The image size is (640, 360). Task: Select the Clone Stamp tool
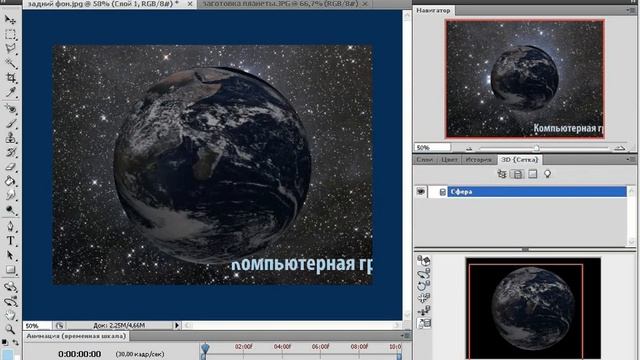[x=10, y=138]
